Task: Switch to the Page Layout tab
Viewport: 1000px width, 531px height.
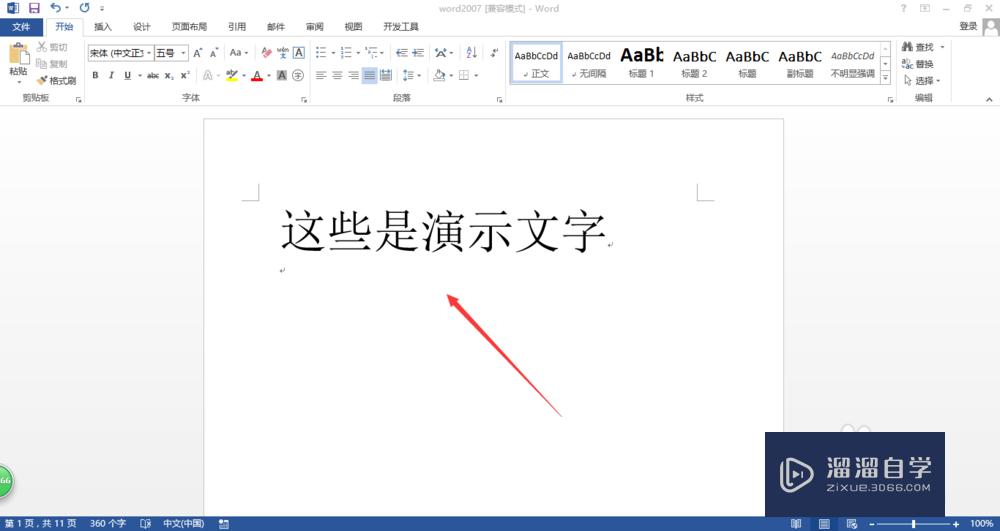Action: coord(189,27)
